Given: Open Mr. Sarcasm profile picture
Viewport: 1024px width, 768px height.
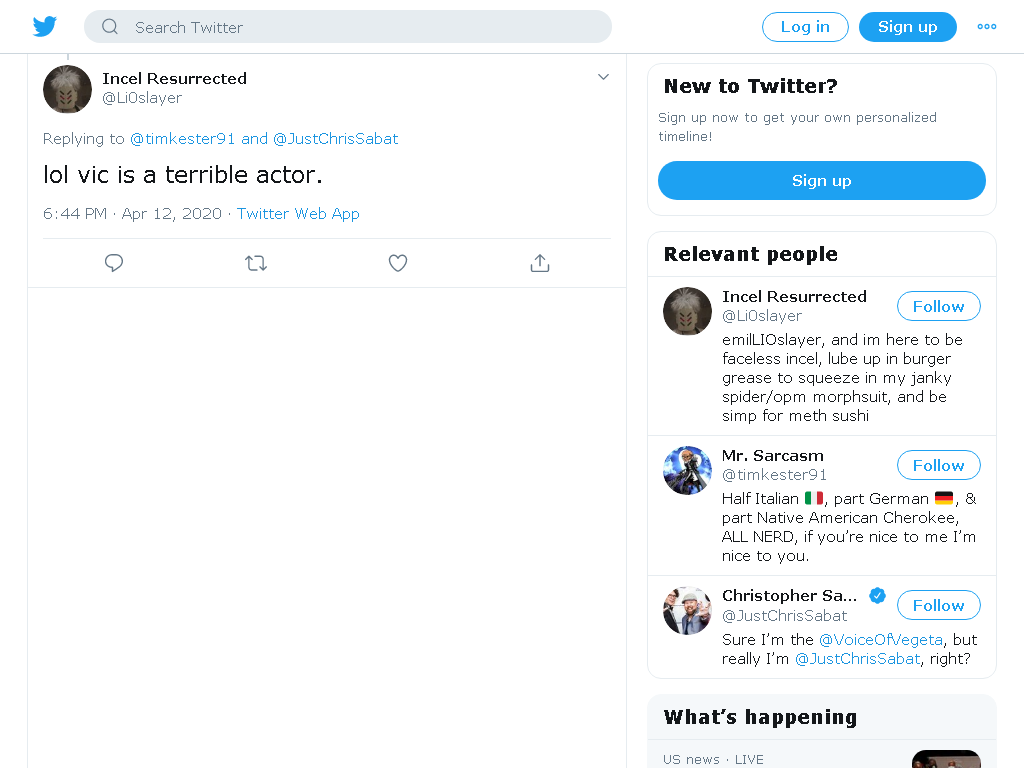Looking at the screenshot, I should (x=687, y=470).
